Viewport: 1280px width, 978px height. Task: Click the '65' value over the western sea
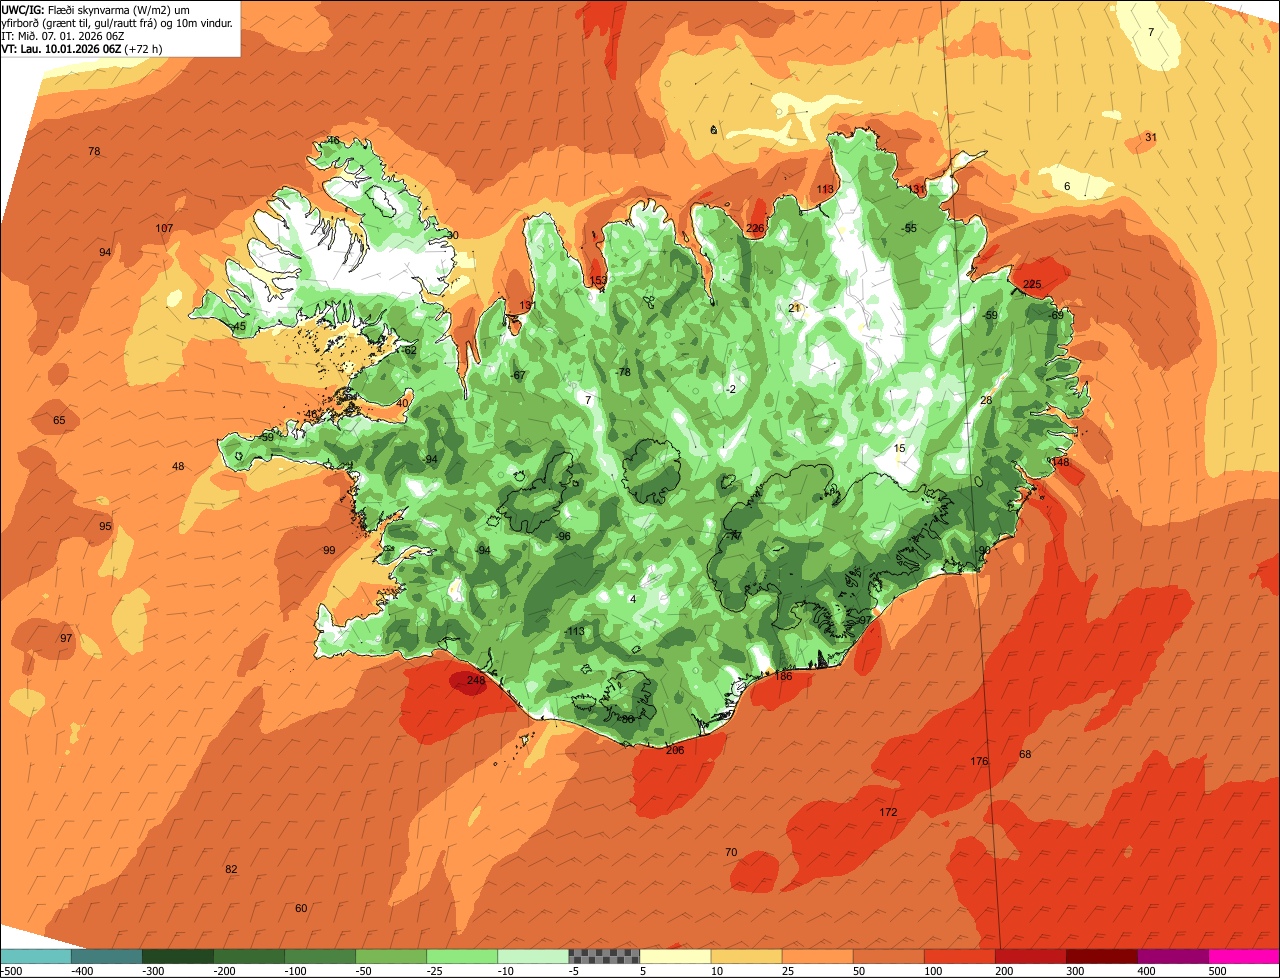coord(59,421)
